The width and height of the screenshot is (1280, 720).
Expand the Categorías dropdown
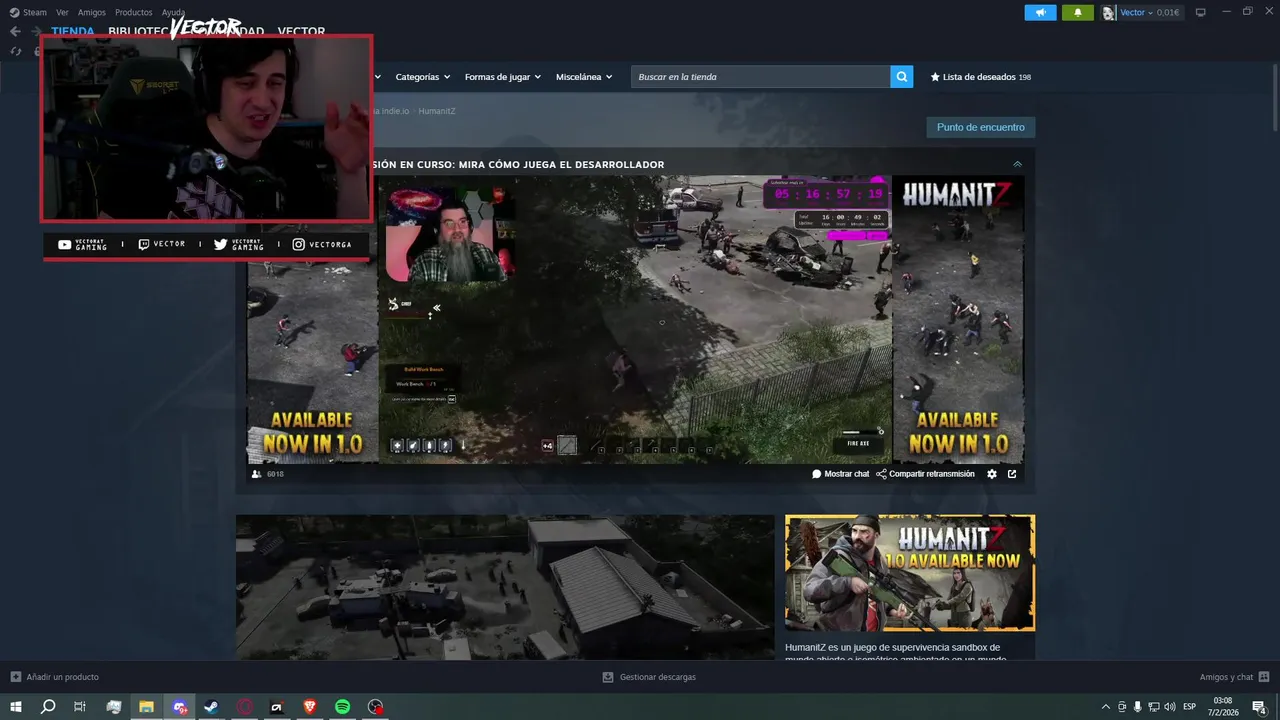point(422,77)
